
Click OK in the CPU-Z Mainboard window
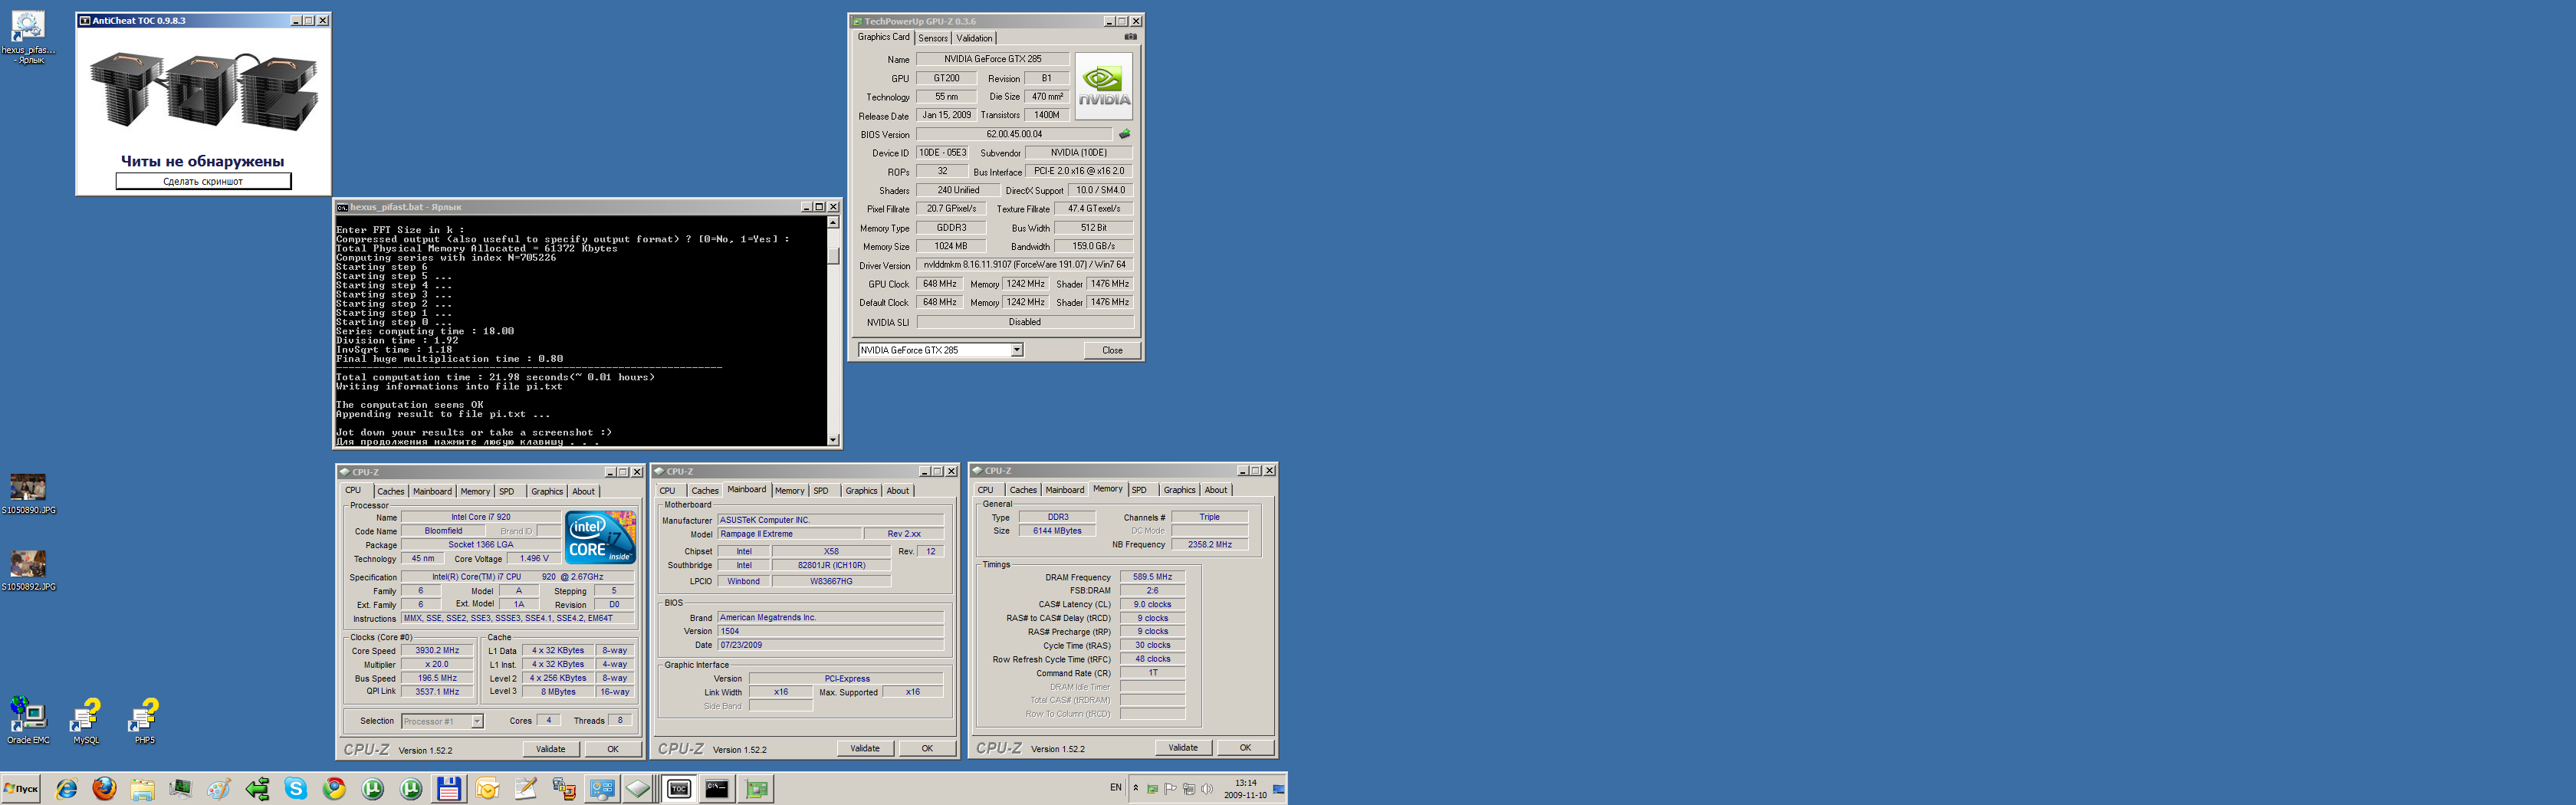[927, 748]
